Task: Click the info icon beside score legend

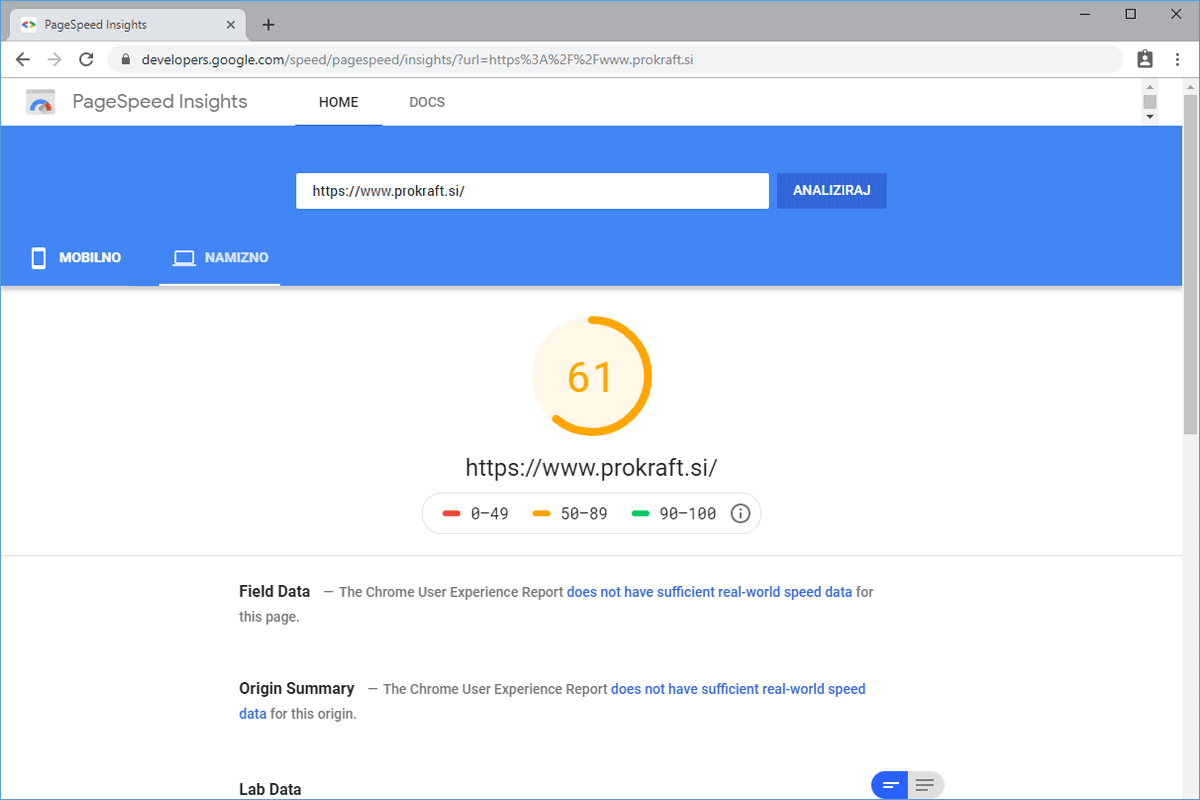Action: tap(740, 514)
